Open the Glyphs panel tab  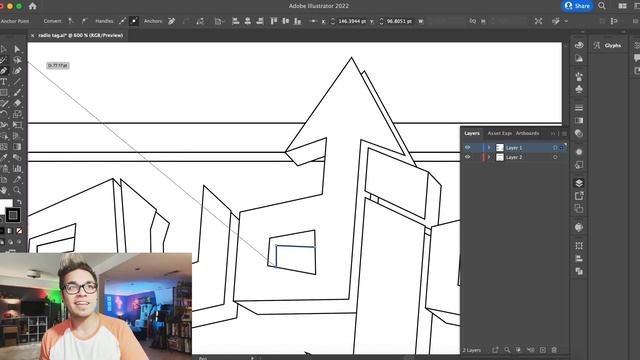click(x=608, y=46)
